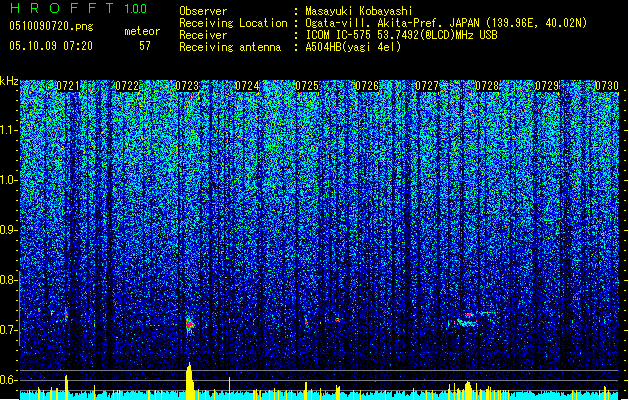Click the date stamp 05.10.09 07:20
629x400 pixels.
51,46
